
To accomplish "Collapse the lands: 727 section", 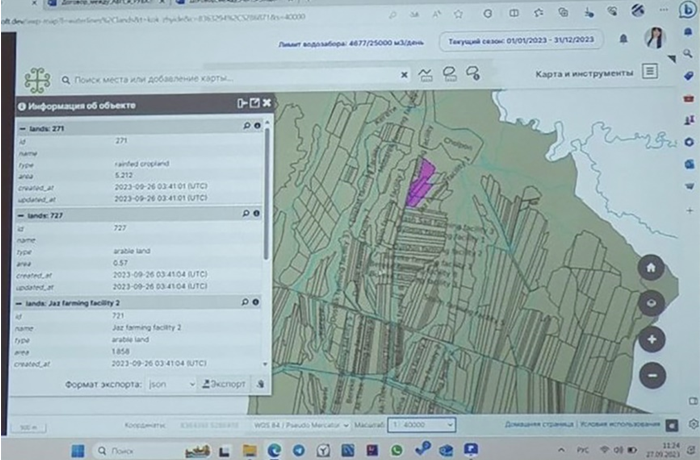I will point(23,214).
